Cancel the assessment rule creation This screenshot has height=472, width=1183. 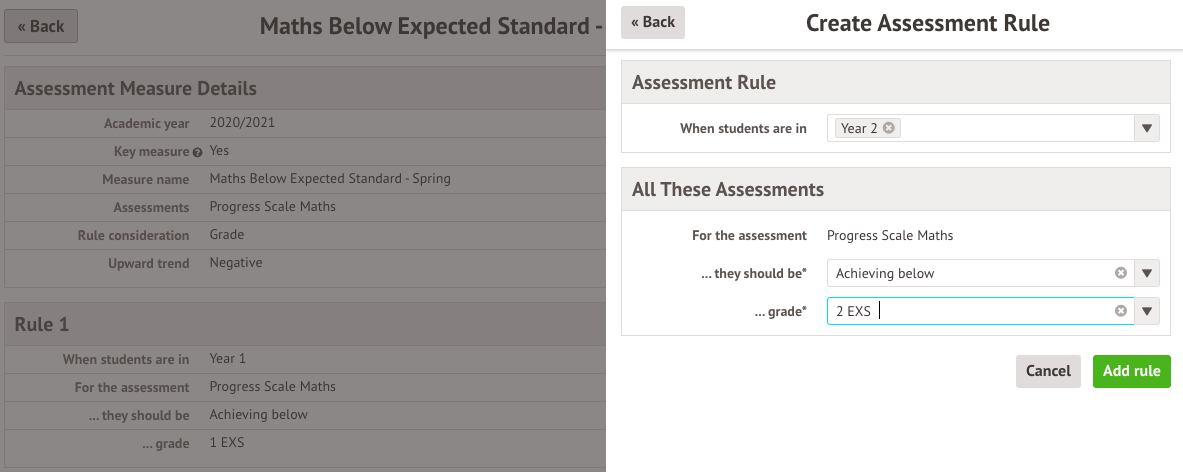(1048, 371)
